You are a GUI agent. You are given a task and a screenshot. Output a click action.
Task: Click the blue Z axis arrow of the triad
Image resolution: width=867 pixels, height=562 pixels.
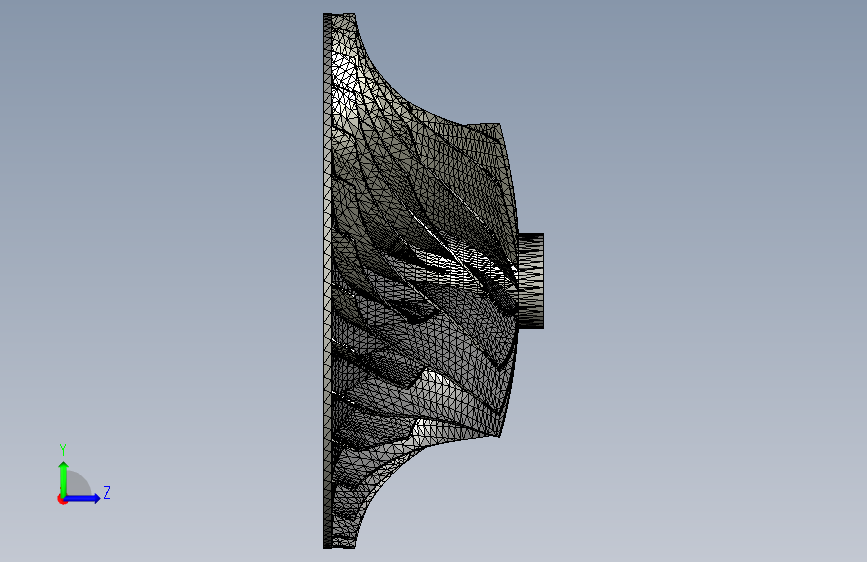pos(83,498)
